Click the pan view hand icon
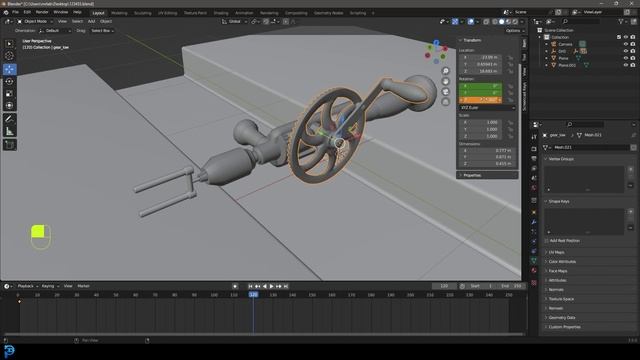 [x=446, y=81]
